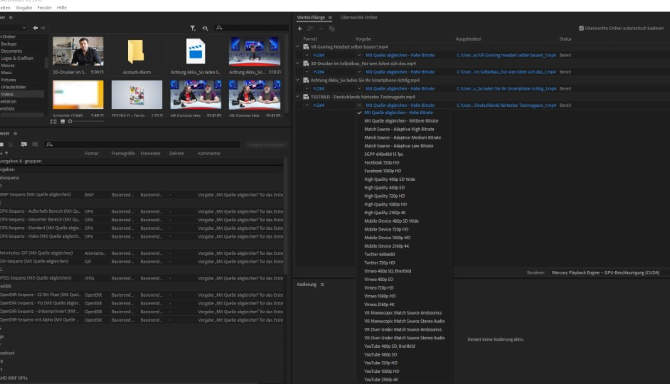Viewport: 670px width, 384px height.
Task: Click the media icon of 3D Drucker source
Action: coord(306,63)
